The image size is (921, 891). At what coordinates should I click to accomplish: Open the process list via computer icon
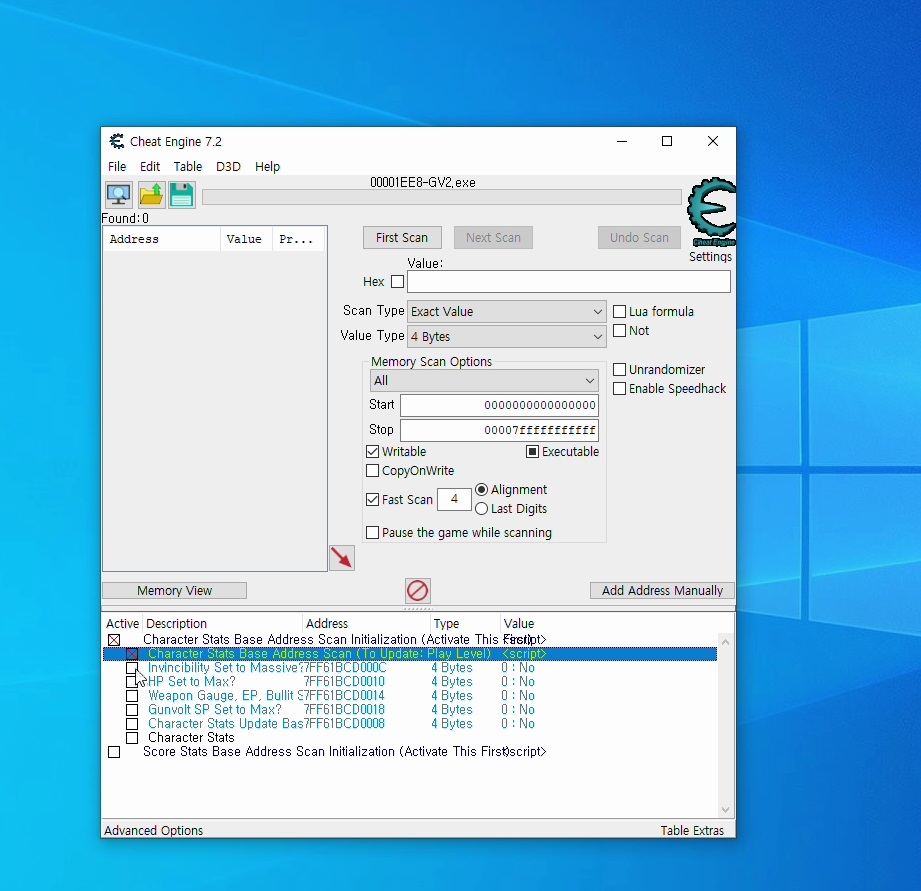(119, 195)
